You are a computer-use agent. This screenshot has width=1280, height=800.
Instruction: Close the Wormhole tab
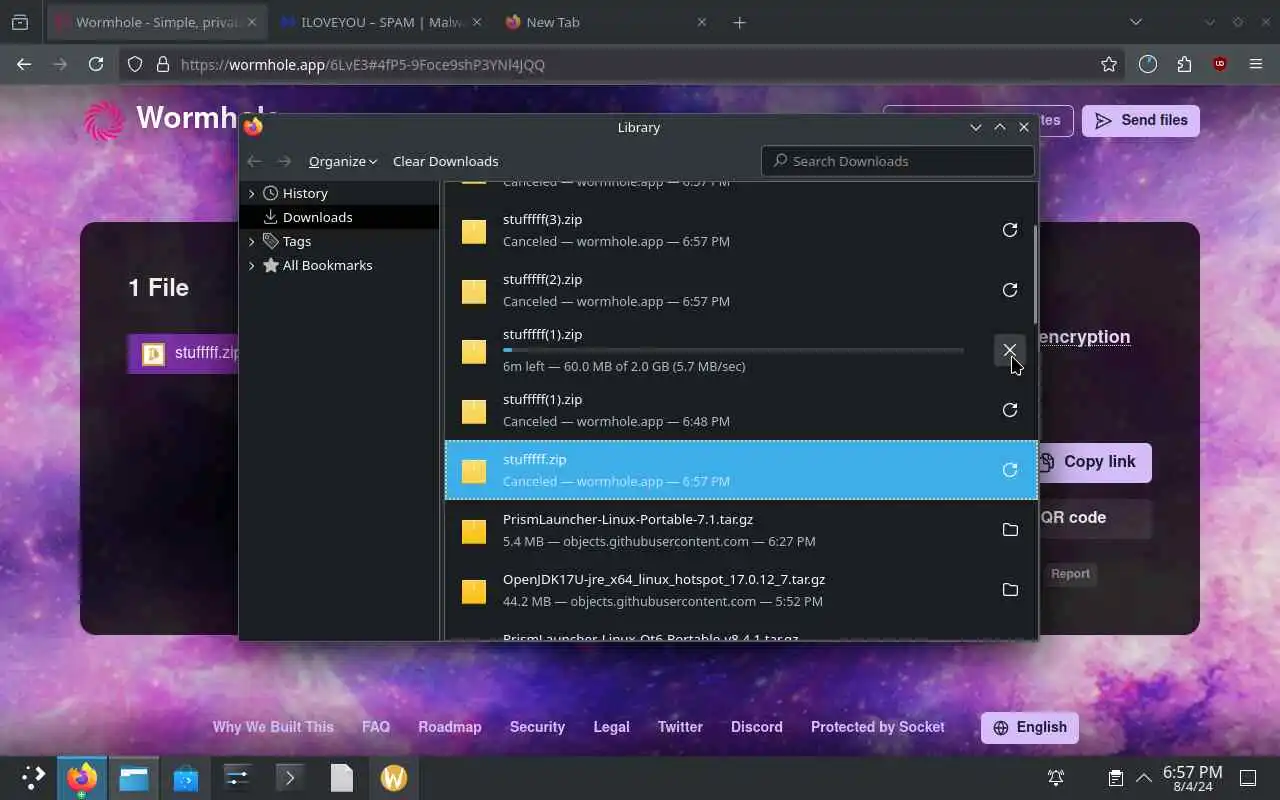(251, 22)
